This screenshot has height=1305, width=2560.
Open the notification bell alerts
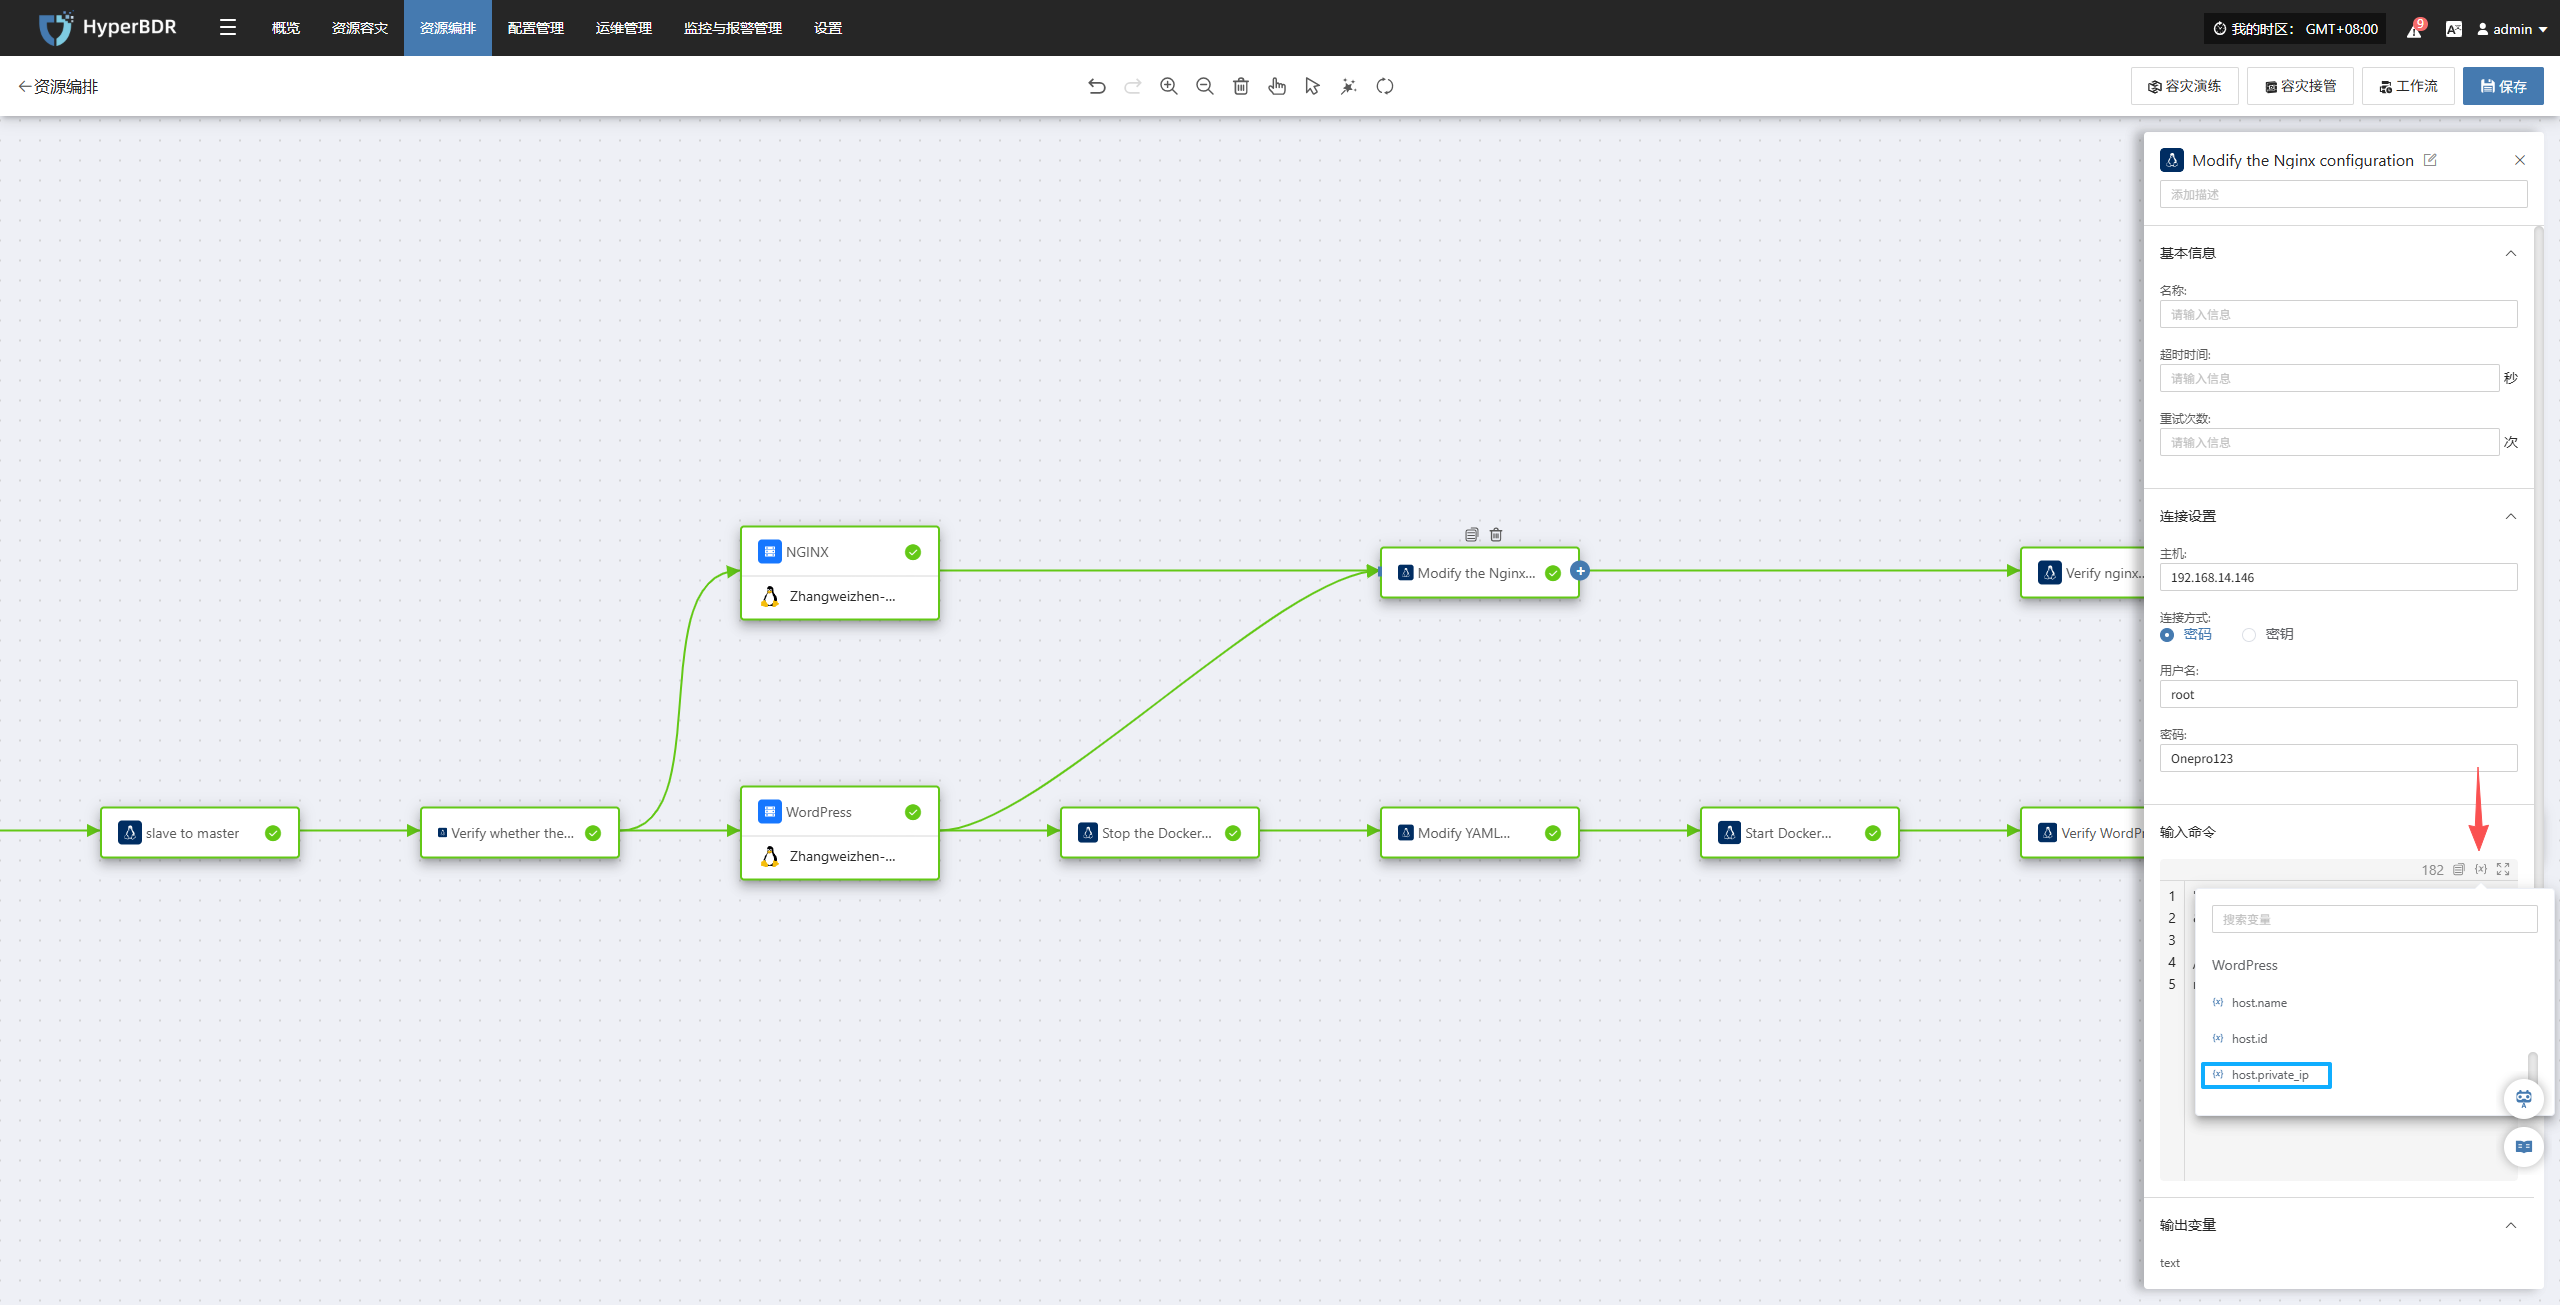(2414, 29)
